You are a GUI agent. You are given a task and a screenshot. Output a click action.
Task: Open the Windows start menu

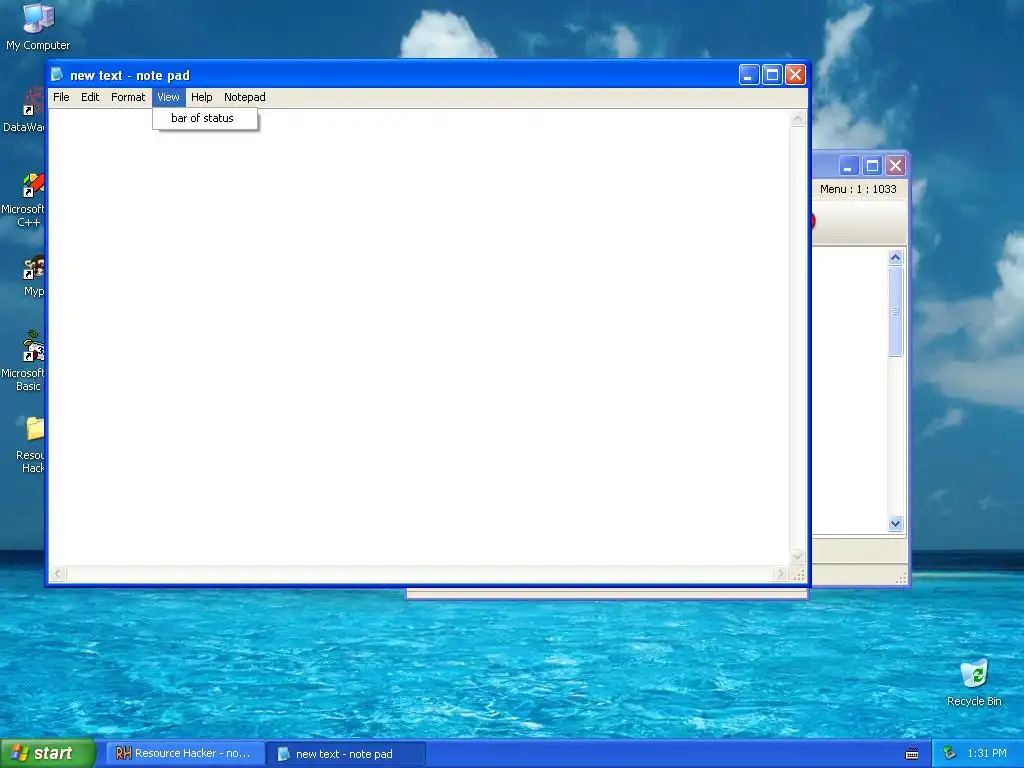tap(47, 753)
